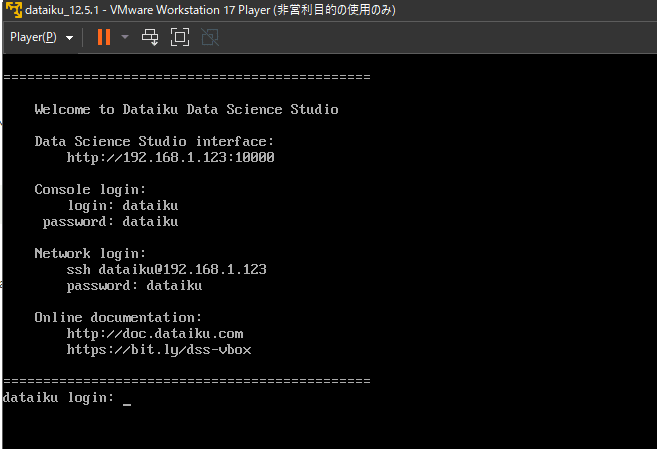This screenshot has height=449, width=657.
Task: Click the greyed-out Unity mode icon
Action: [210, 37]
